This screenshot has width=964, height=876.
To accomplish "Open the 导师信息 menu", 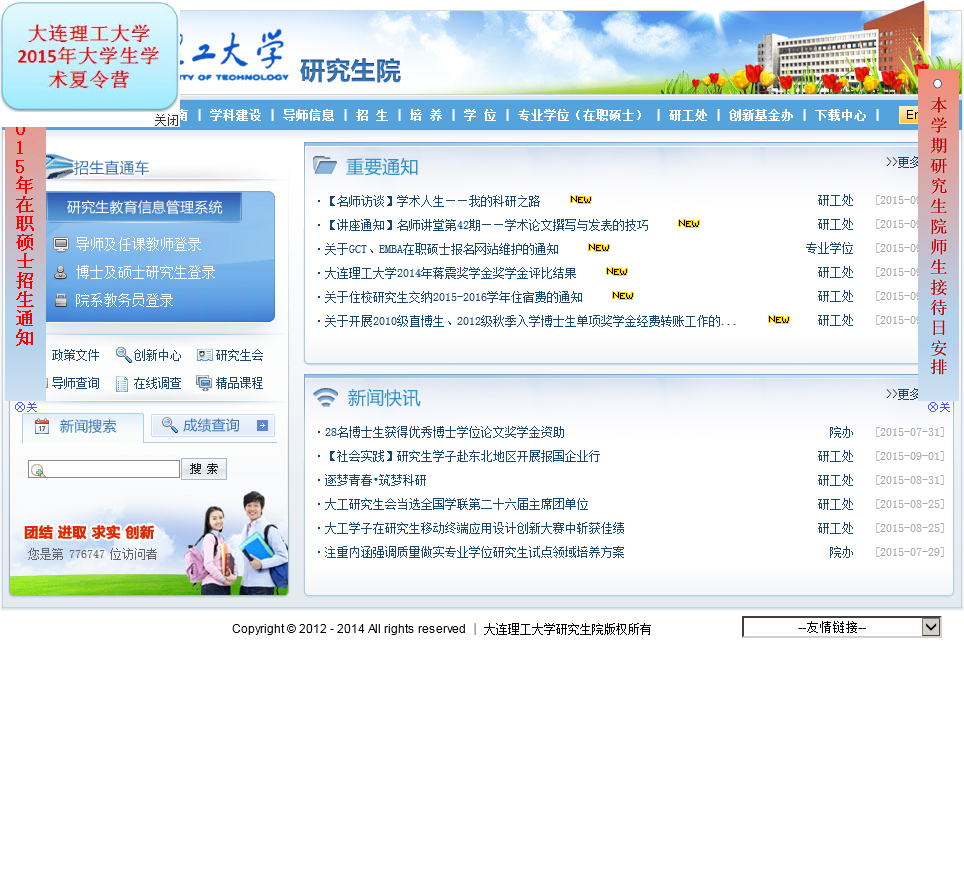I will pyautogui.click(x=309, y=115).
